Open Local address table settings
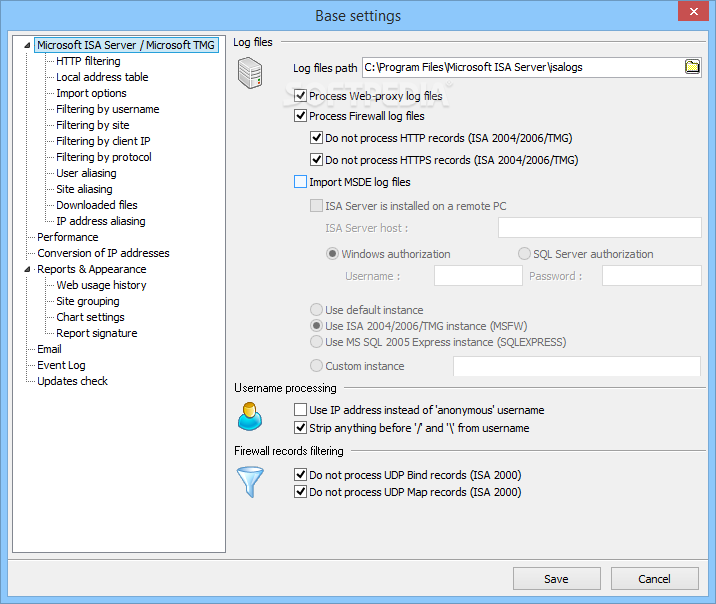 pyautogui.click(x=102, y=77)
